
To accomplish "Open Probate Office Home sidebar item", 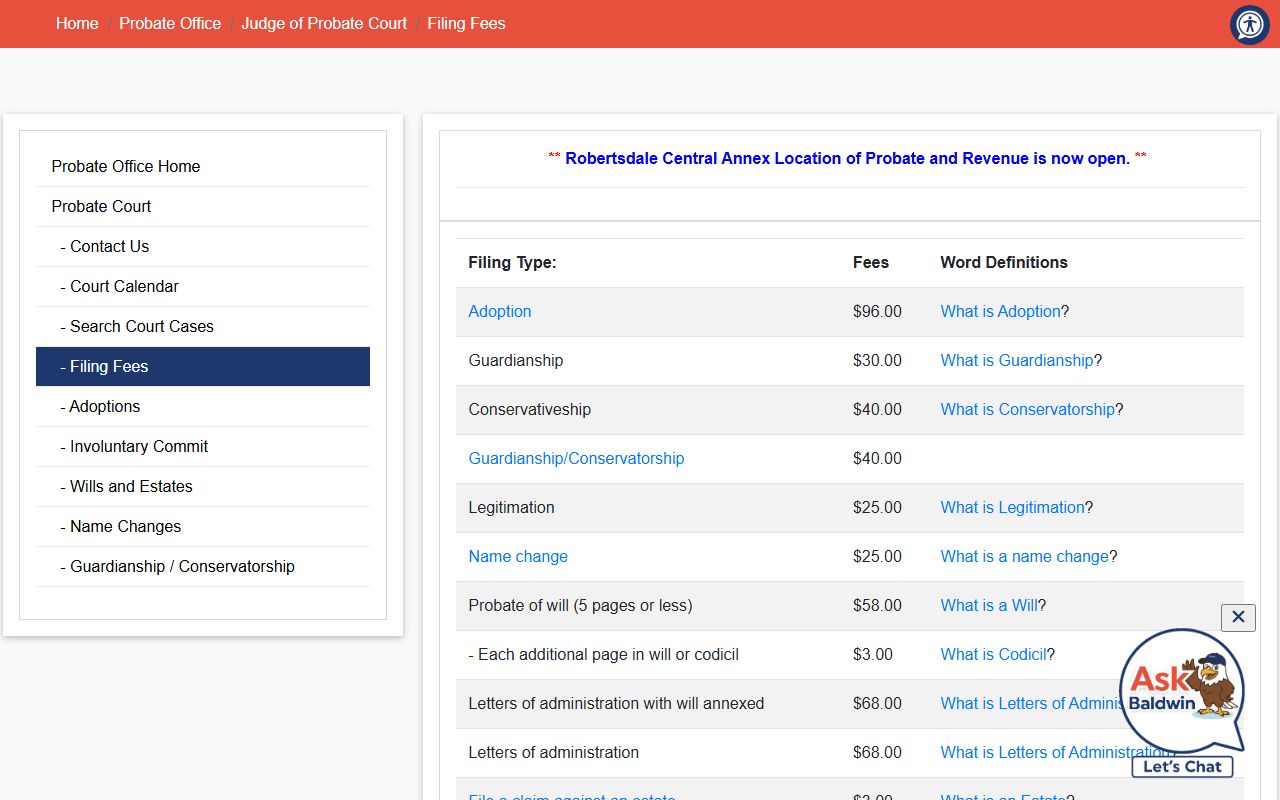I will [x=203, y=167].
